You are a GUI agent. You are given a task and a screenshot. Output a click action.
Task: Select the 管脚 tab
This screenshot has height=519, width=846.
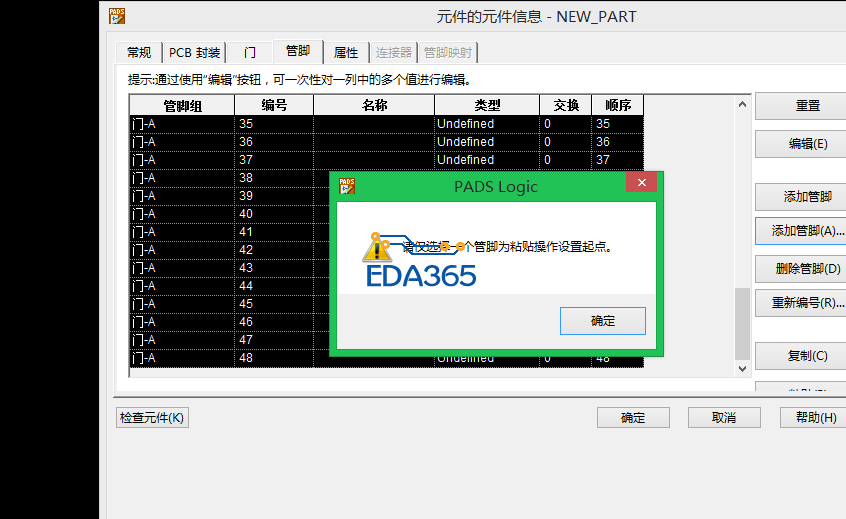point(298,51)
